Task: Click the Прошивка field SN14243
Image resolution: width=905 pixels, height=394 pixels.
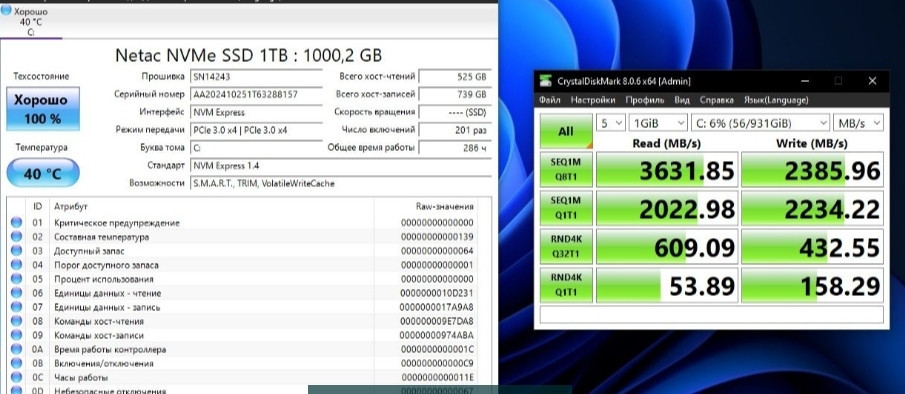Action: pyautogui.click(x=256, y=77)
